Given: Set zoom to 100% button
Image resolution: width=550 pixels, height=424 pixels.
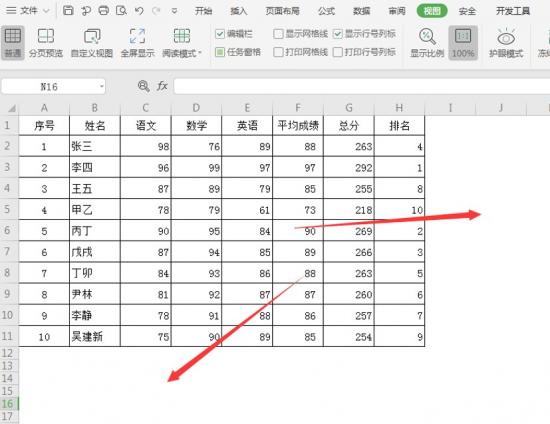Looking at the screenshot, I should click(x=463, y=42).
